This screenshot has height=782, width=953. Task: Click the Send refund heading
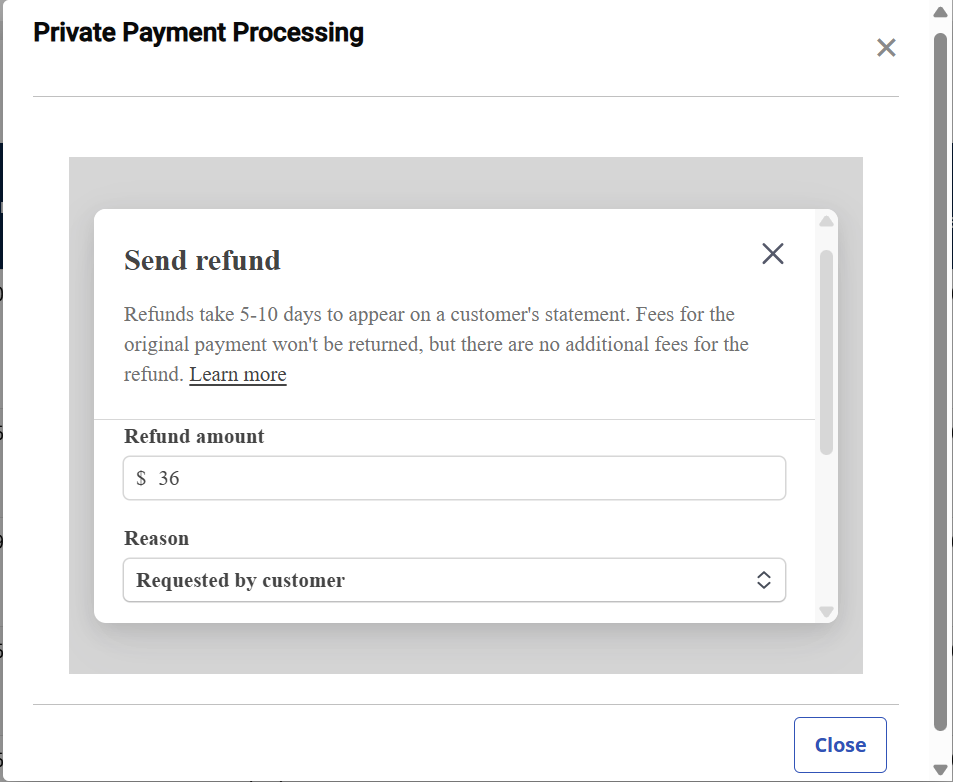click(x=202, y=261)
